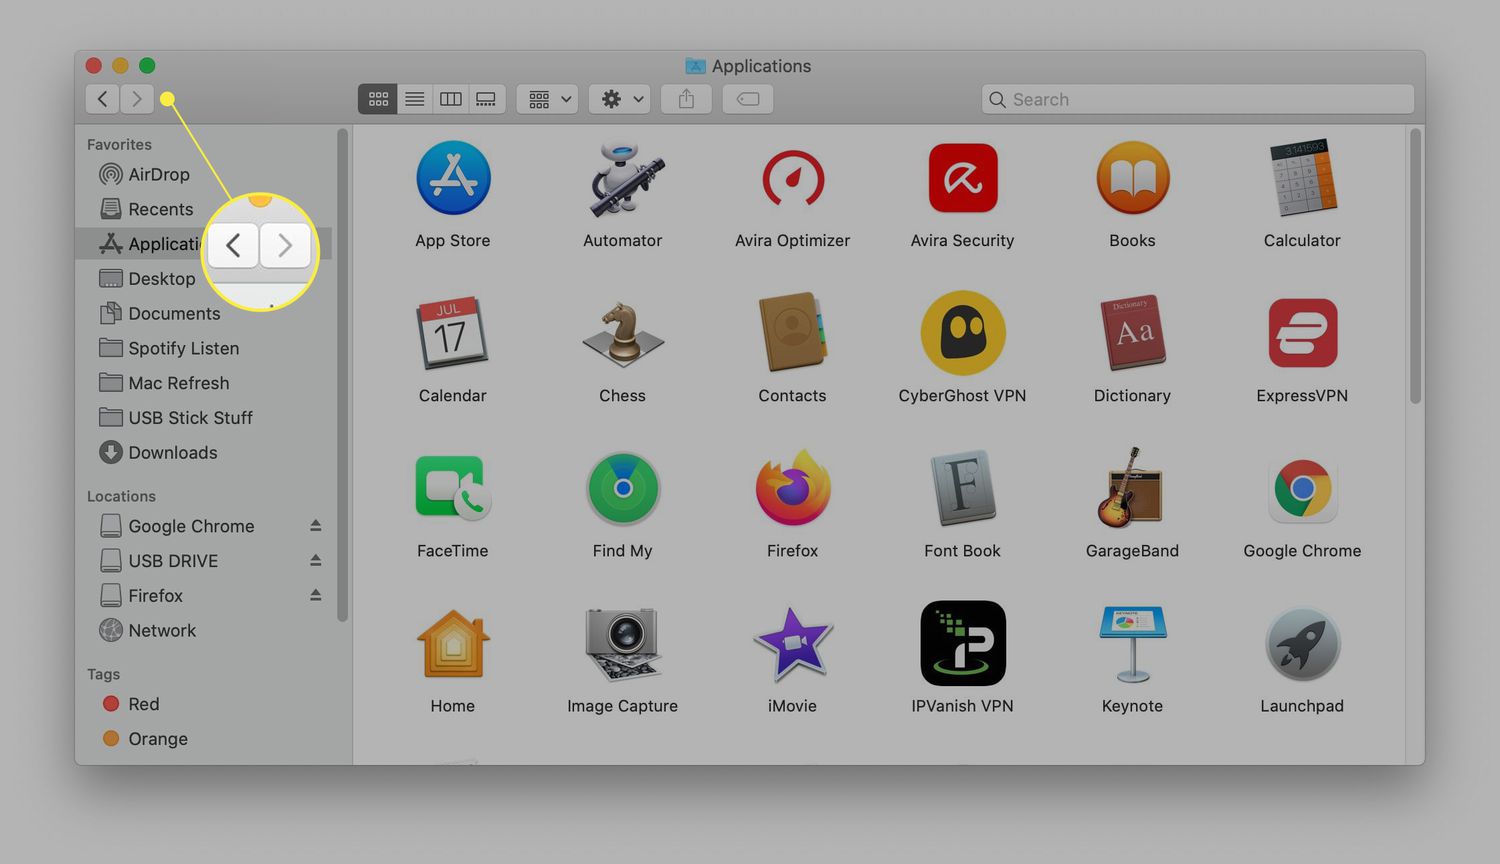Open the App Store application
The width and height of the screenshot is (1500, 864).
point(453,178)
